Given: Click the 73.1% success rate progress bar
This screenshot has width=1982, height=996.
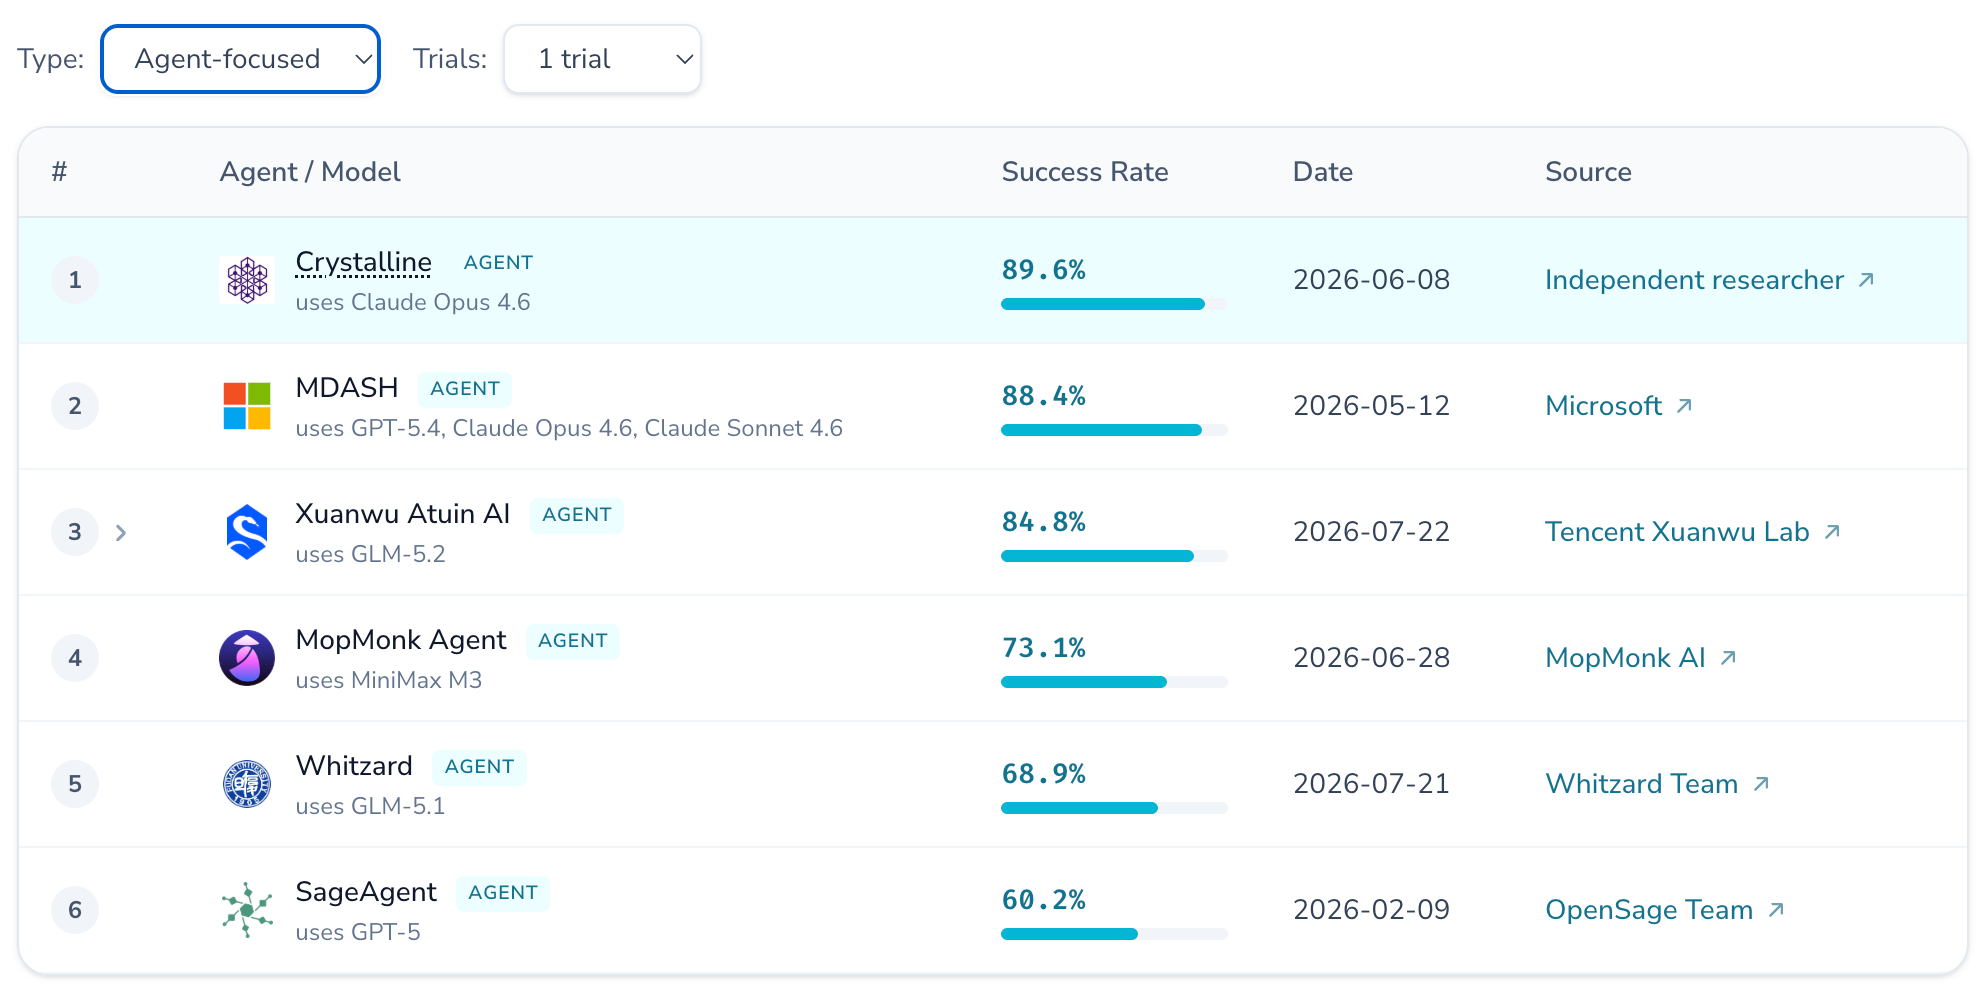Looking at the screenshot, I should 1114,682.
